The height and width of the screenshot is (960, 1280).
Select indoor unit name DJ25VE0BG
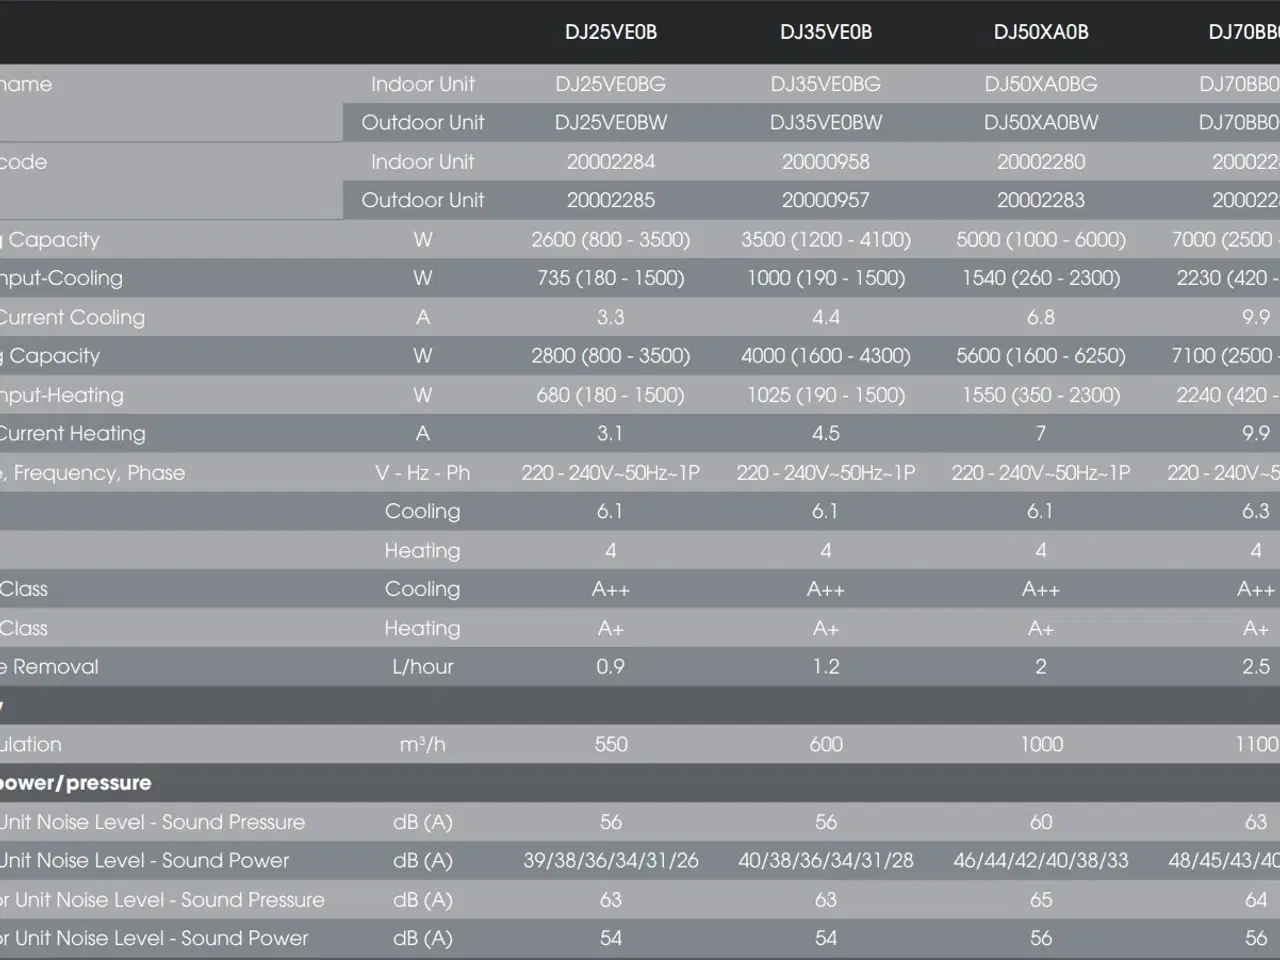pyautogui.click(x=611, y=84)
